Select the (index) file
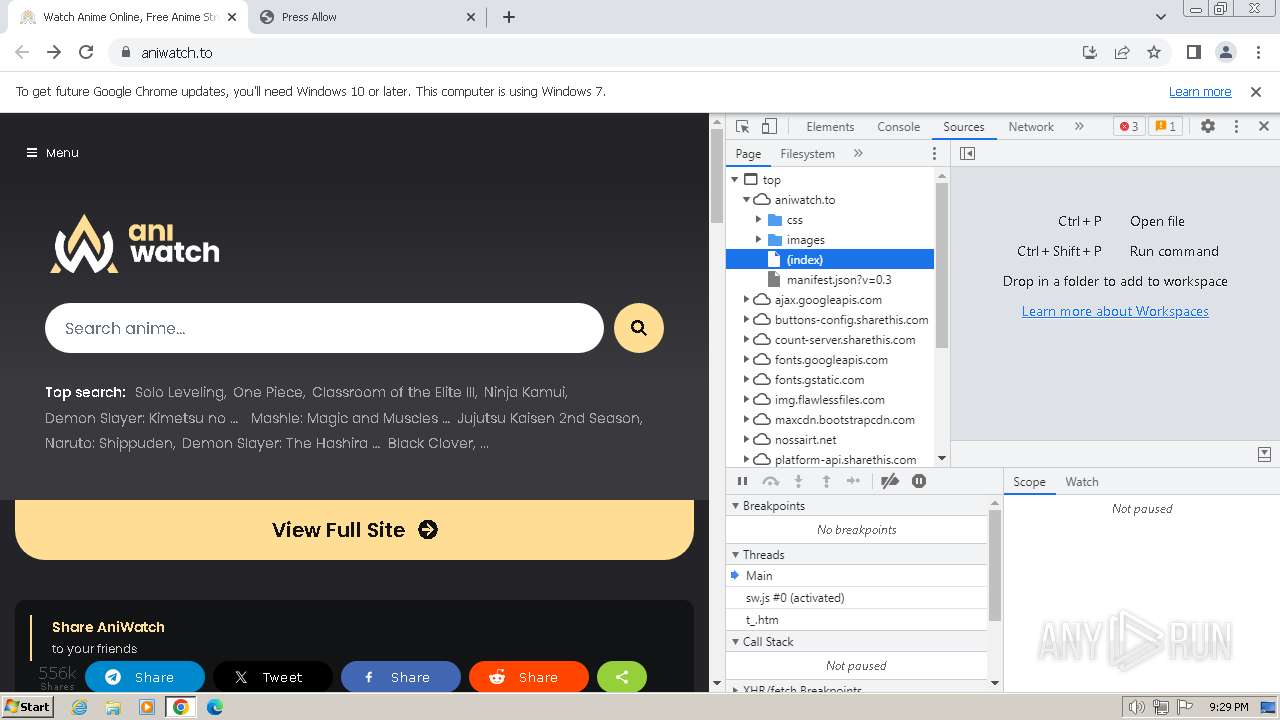The width and height of the screenshot is (1280, 720). pos(830,260)
